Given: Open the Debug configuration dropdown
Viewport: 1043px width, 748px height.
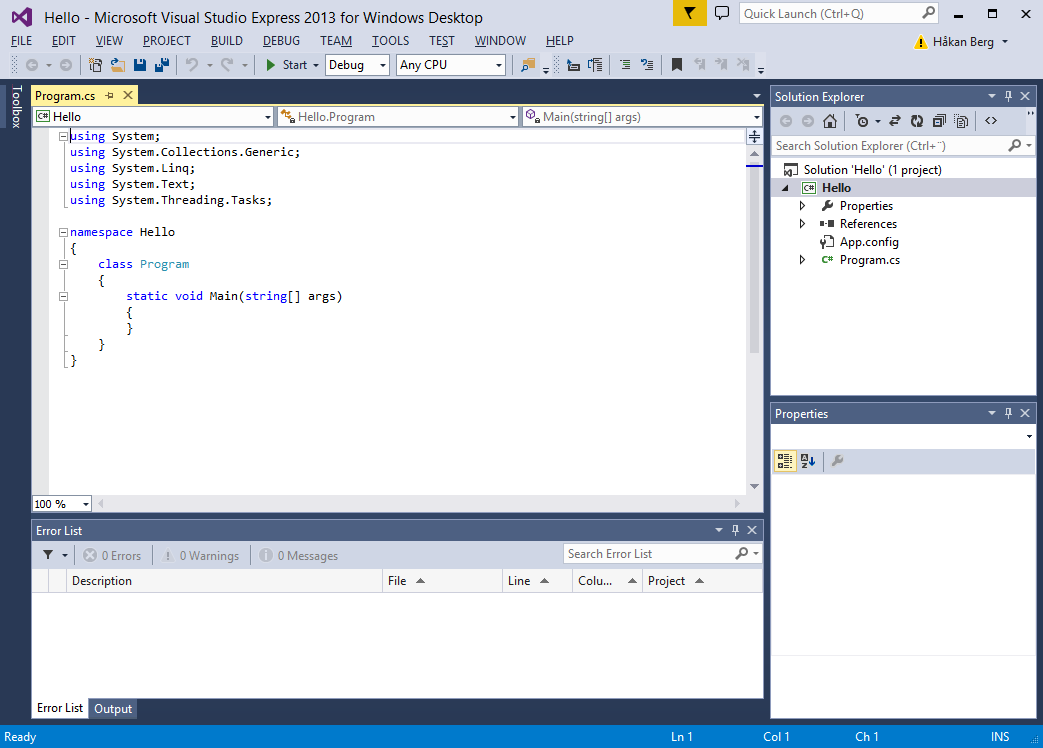Looking at the screenshot, I should tap(357, 64).
